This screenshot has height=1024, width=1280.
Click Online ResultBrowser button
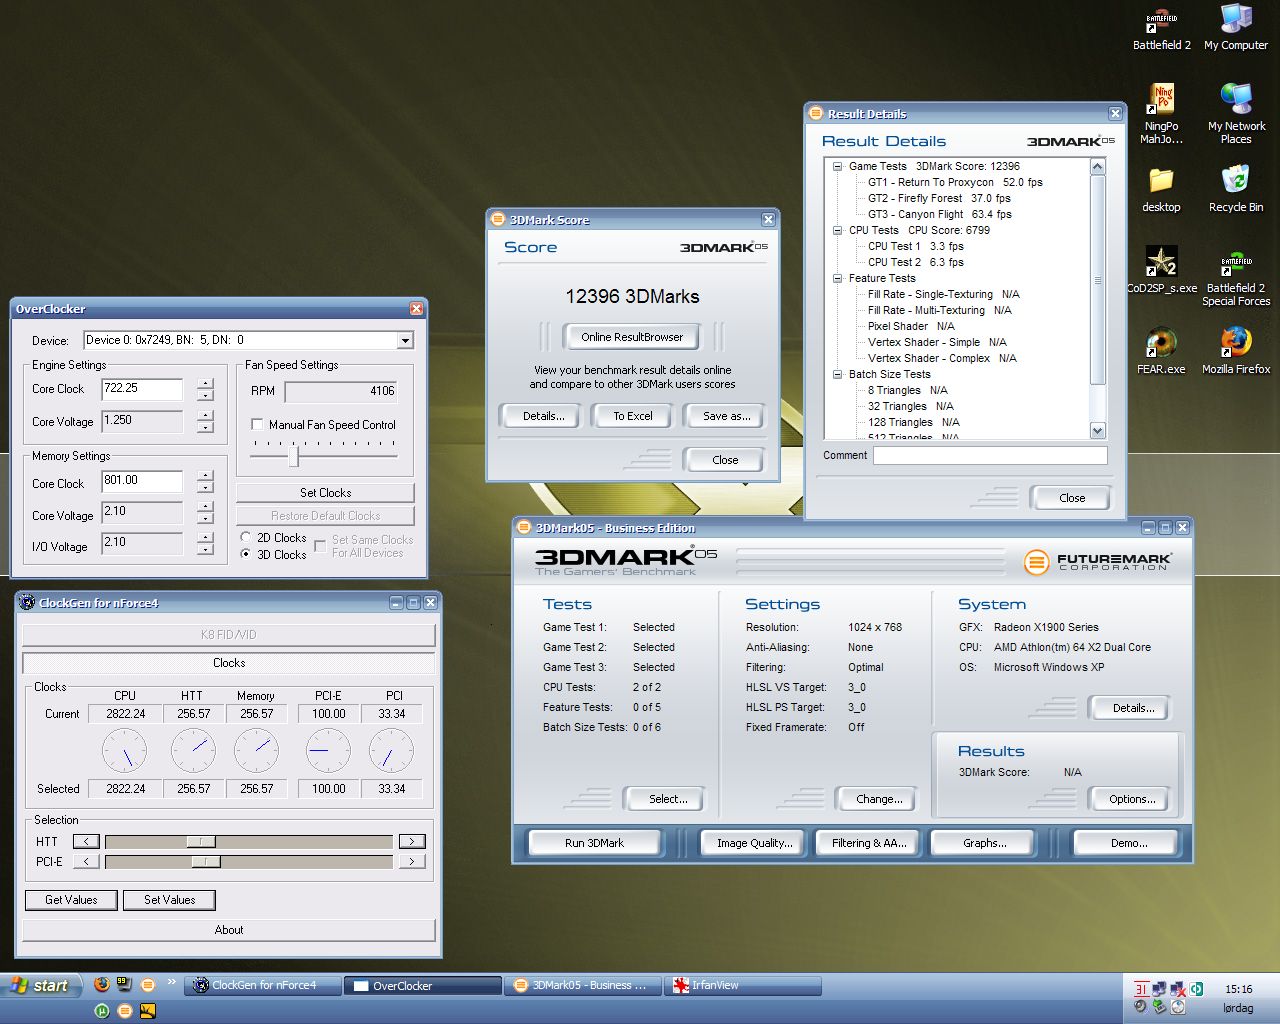pyautogui.click(x=632, y=337)
